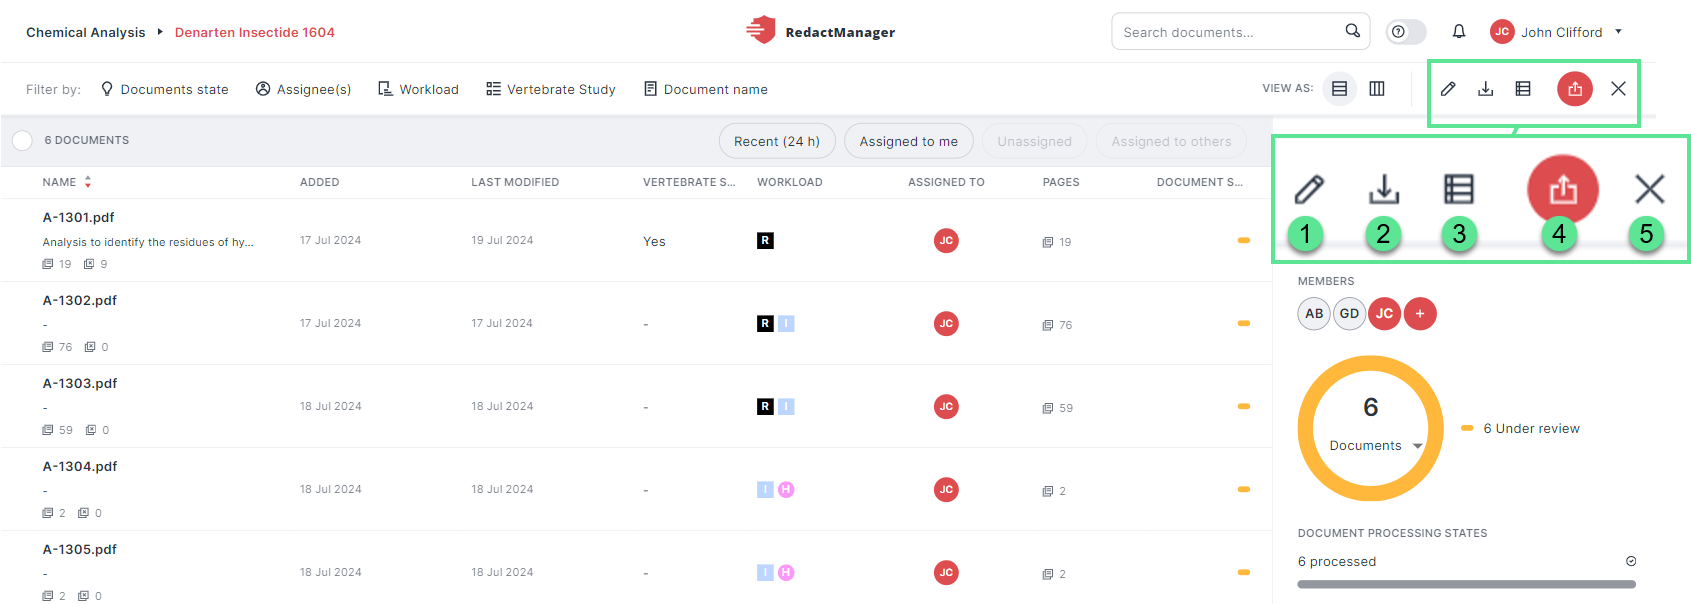The image size is (1691, 604).
Task: Expand the John Clifford user menu arrow
Action: [x=1618, y=31]
